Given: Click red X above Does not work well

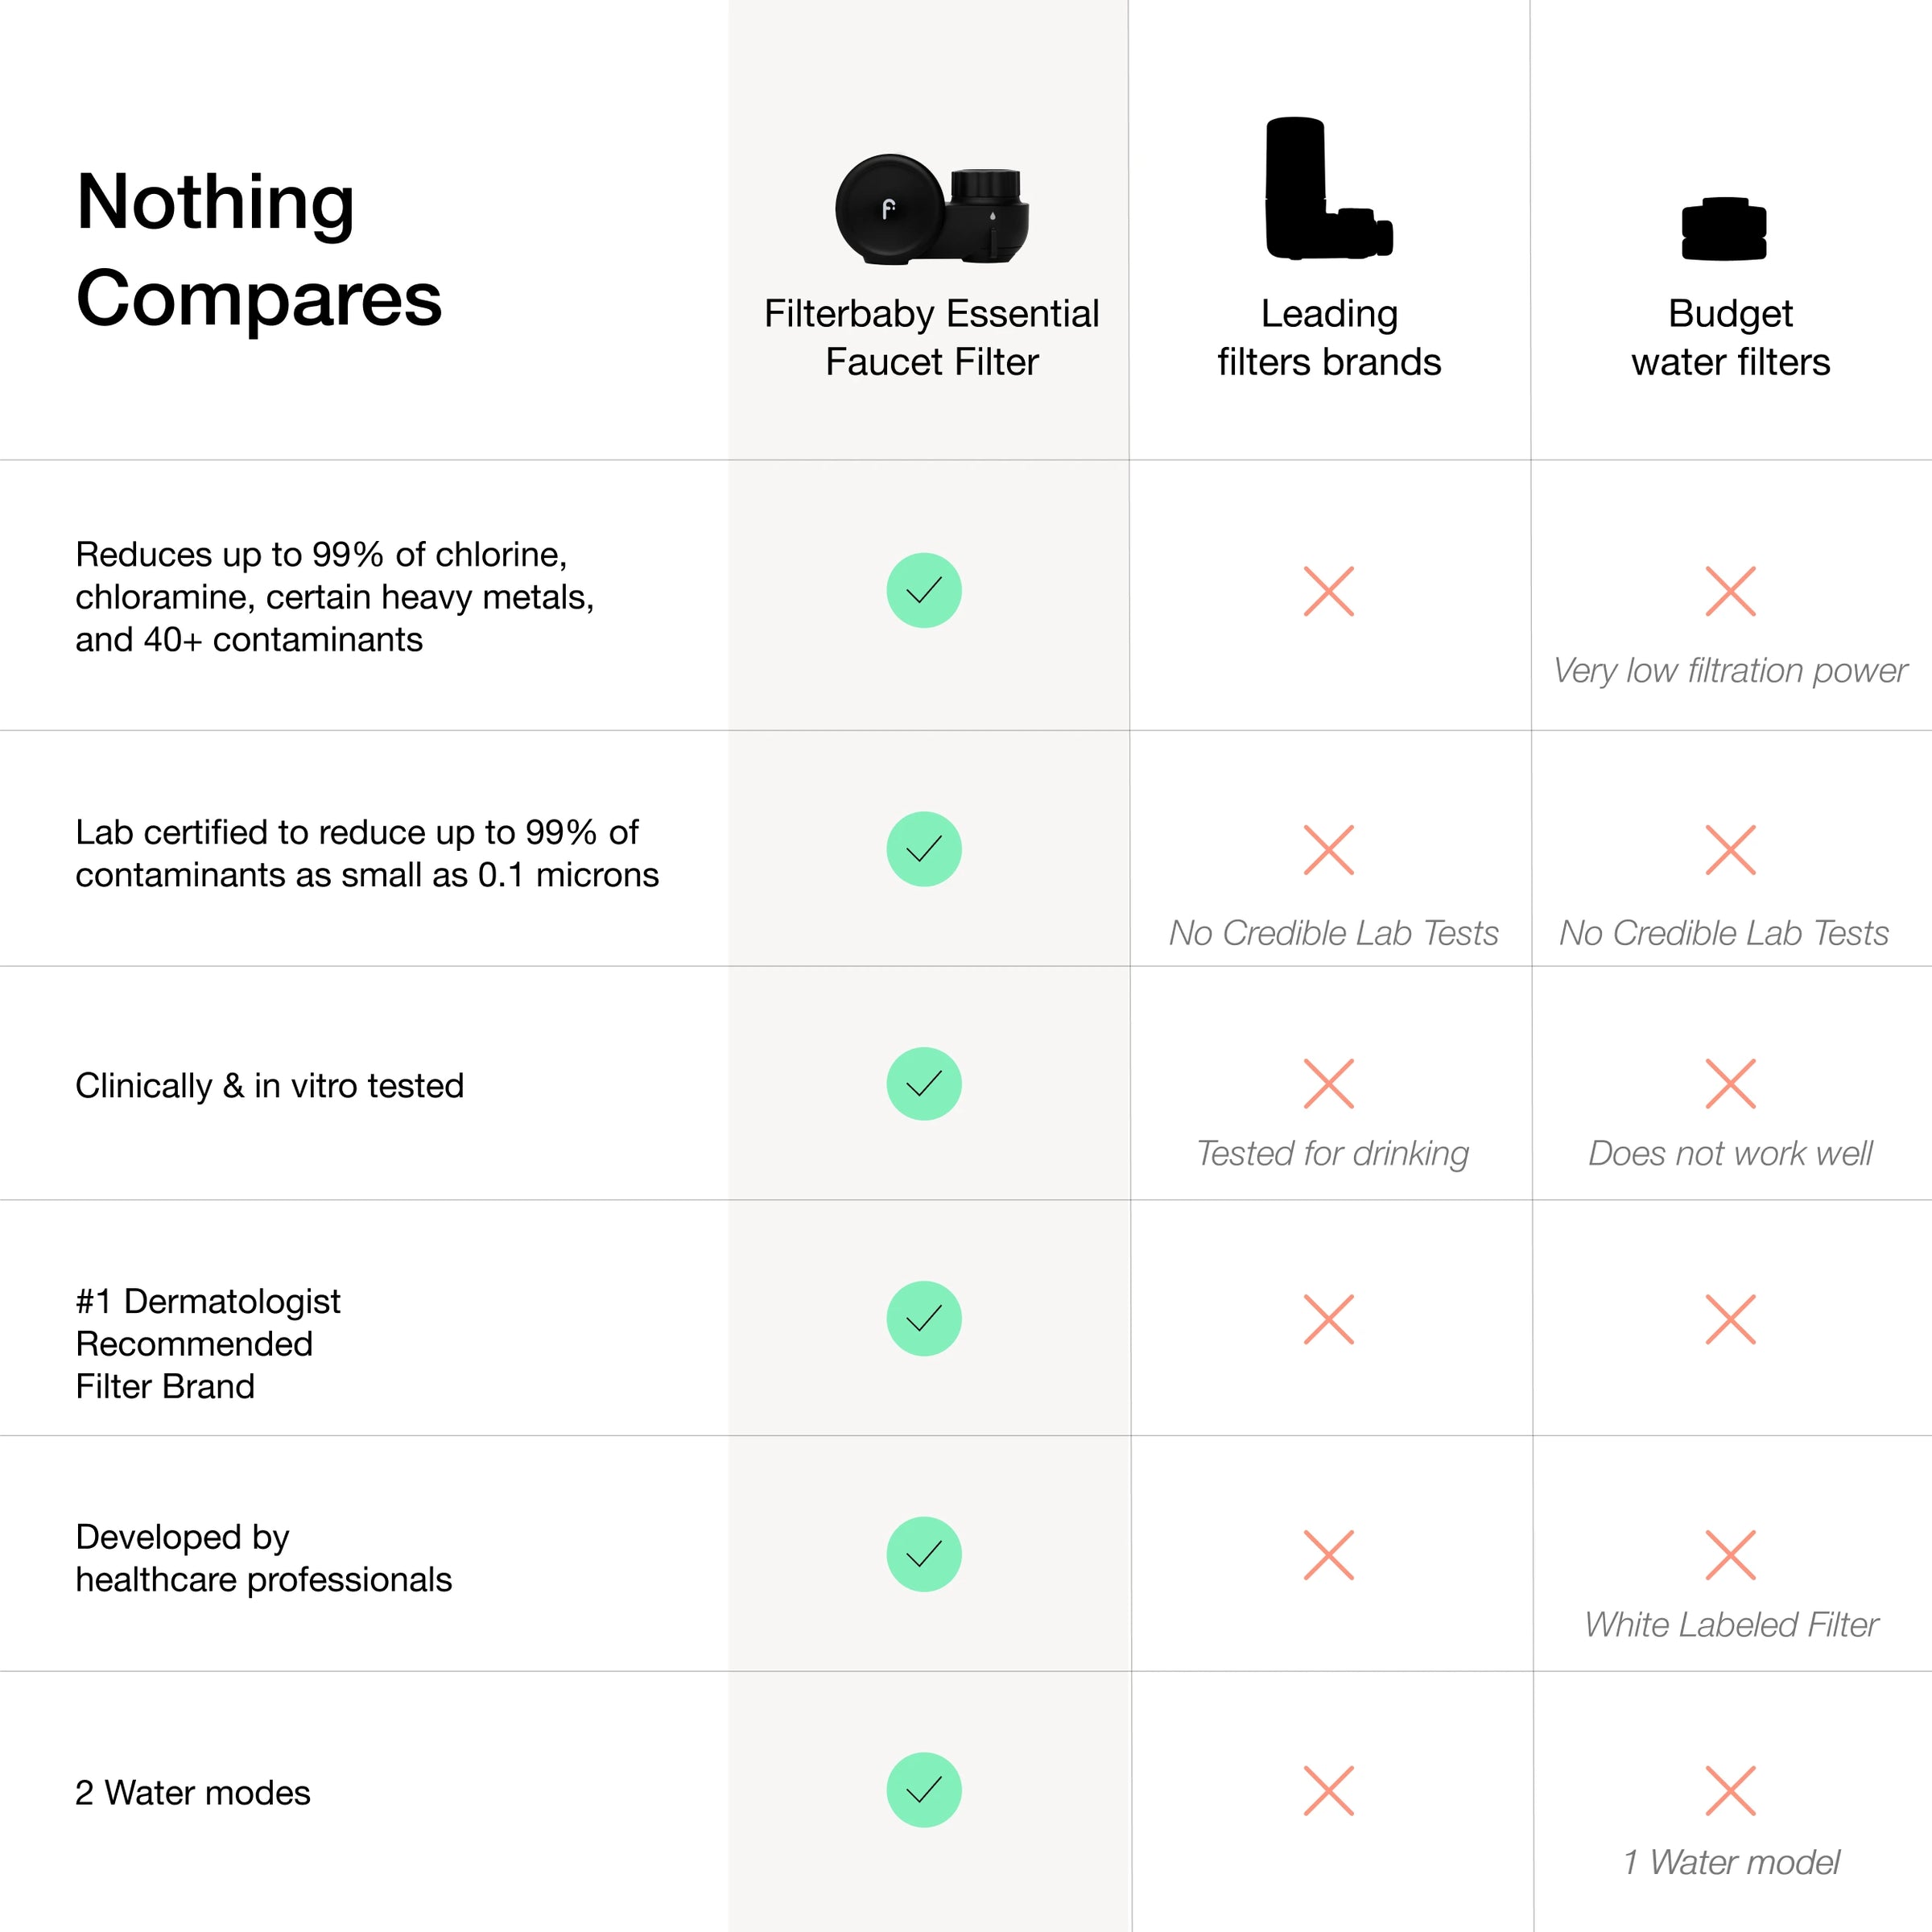Looking at the screenshot, I should pyautogui.click(x=1731, y=1084).
